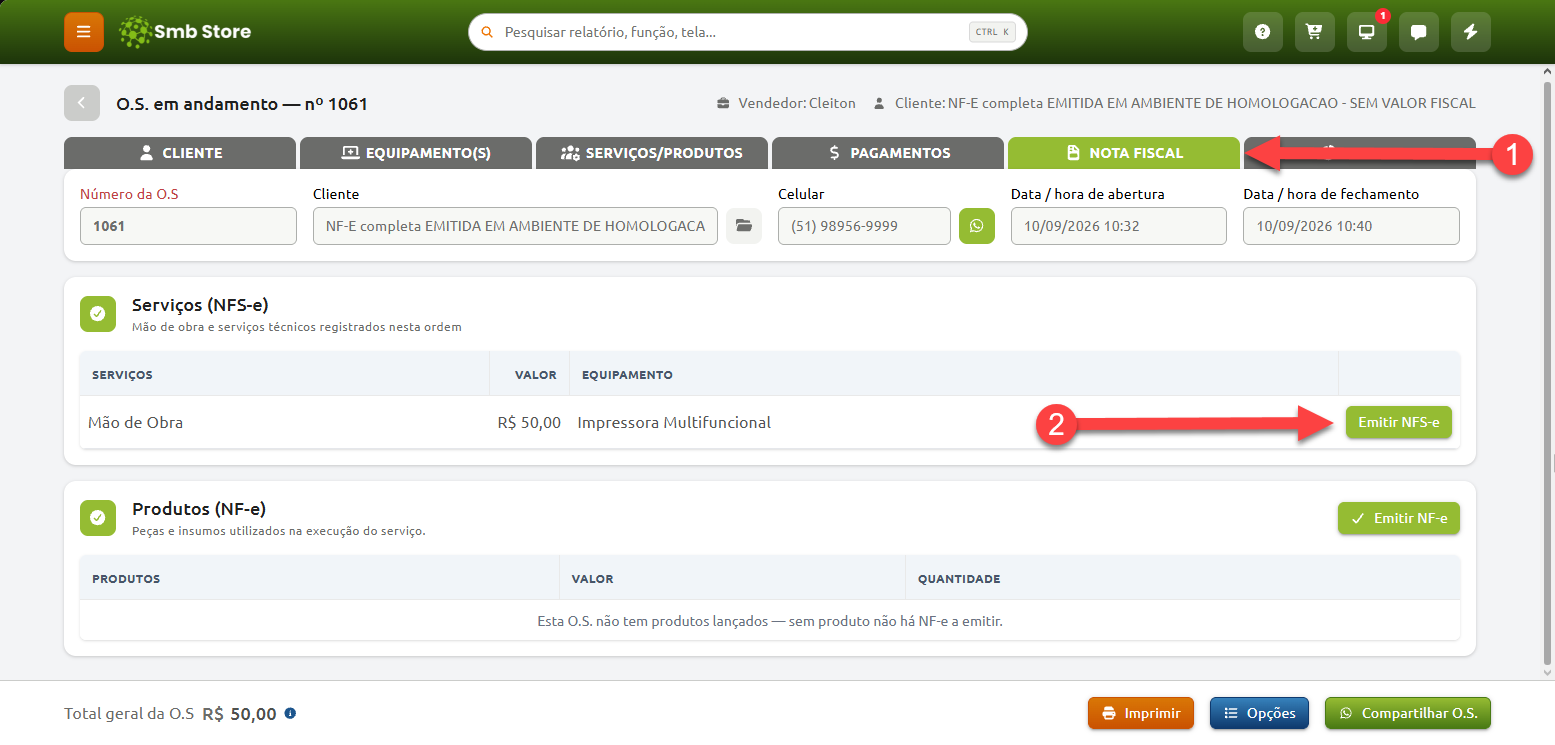Click the Smb Store logo
Viewport: 1555px width, 745px height.
[185, 32]
